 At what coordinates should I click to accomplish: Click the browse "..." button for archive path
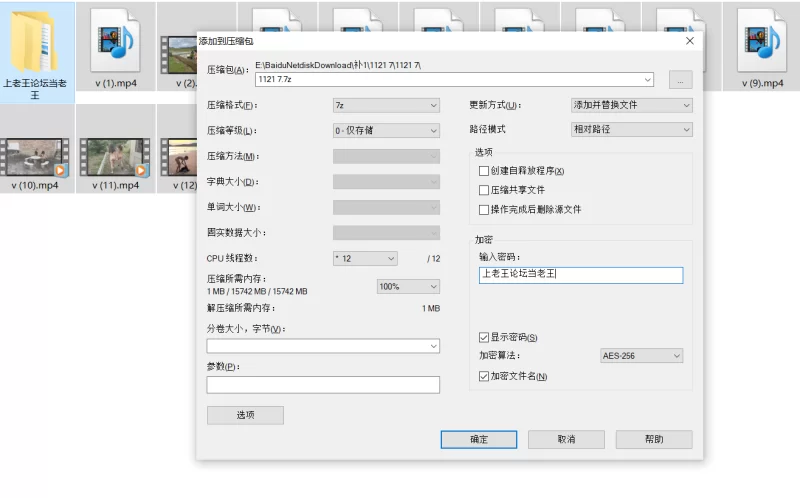click(680, 79)
